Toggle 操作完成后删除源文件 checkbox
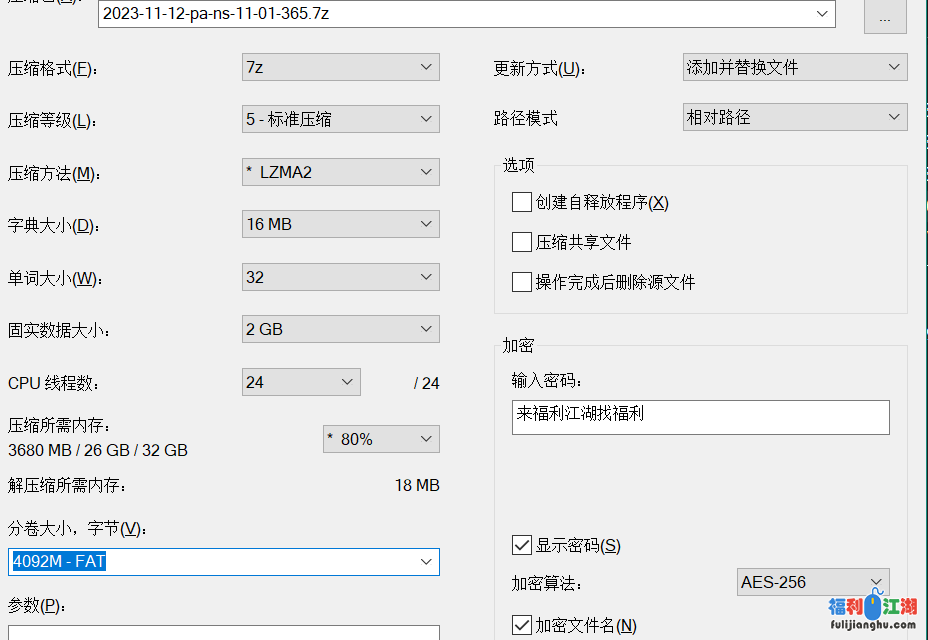The width and height of the screenshot is (928, 640). (x=521, y=282)
